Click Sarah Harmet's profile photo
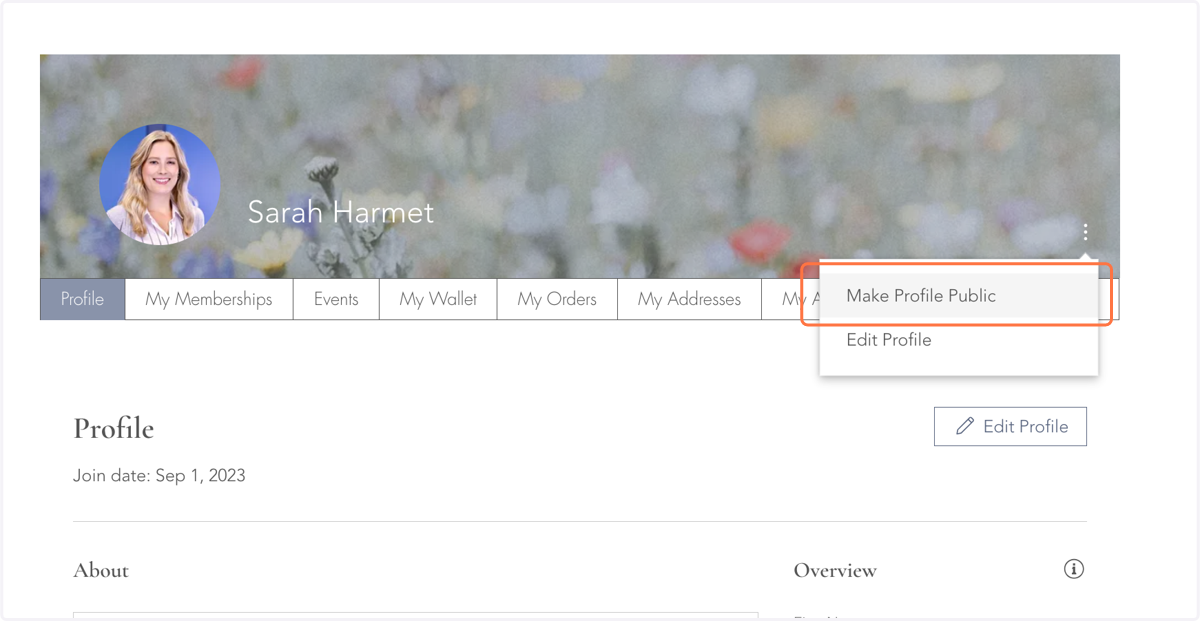Screen dimensions: 1200x621 [x=160, y=185]
